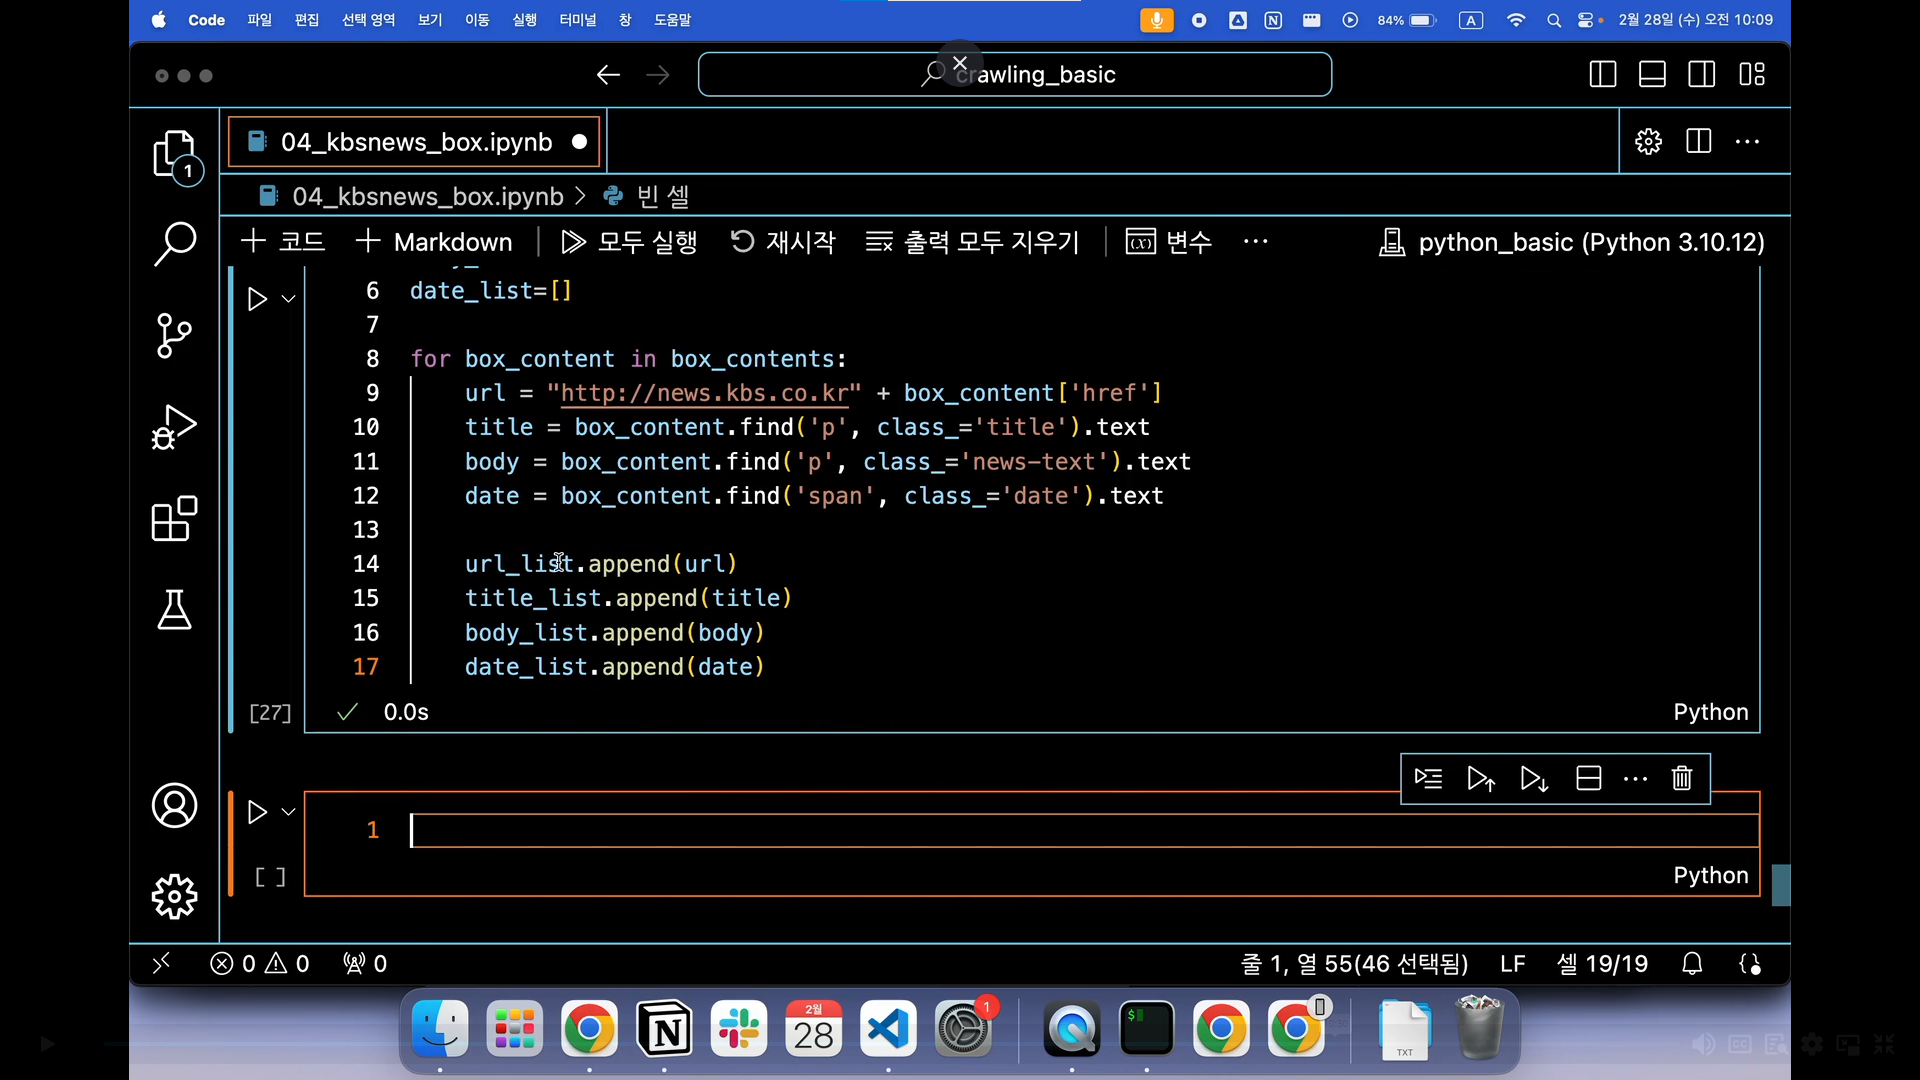Expand run options for empty cell
Viewport: 1920px width, 1080px height.
(288, 812)
